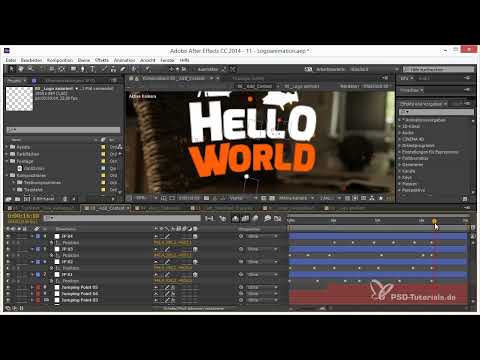This screenshot has height=360, width=480.
Task: Toggle visibility of Jumping Point 03 layer
Action: [x=8, y=300]
